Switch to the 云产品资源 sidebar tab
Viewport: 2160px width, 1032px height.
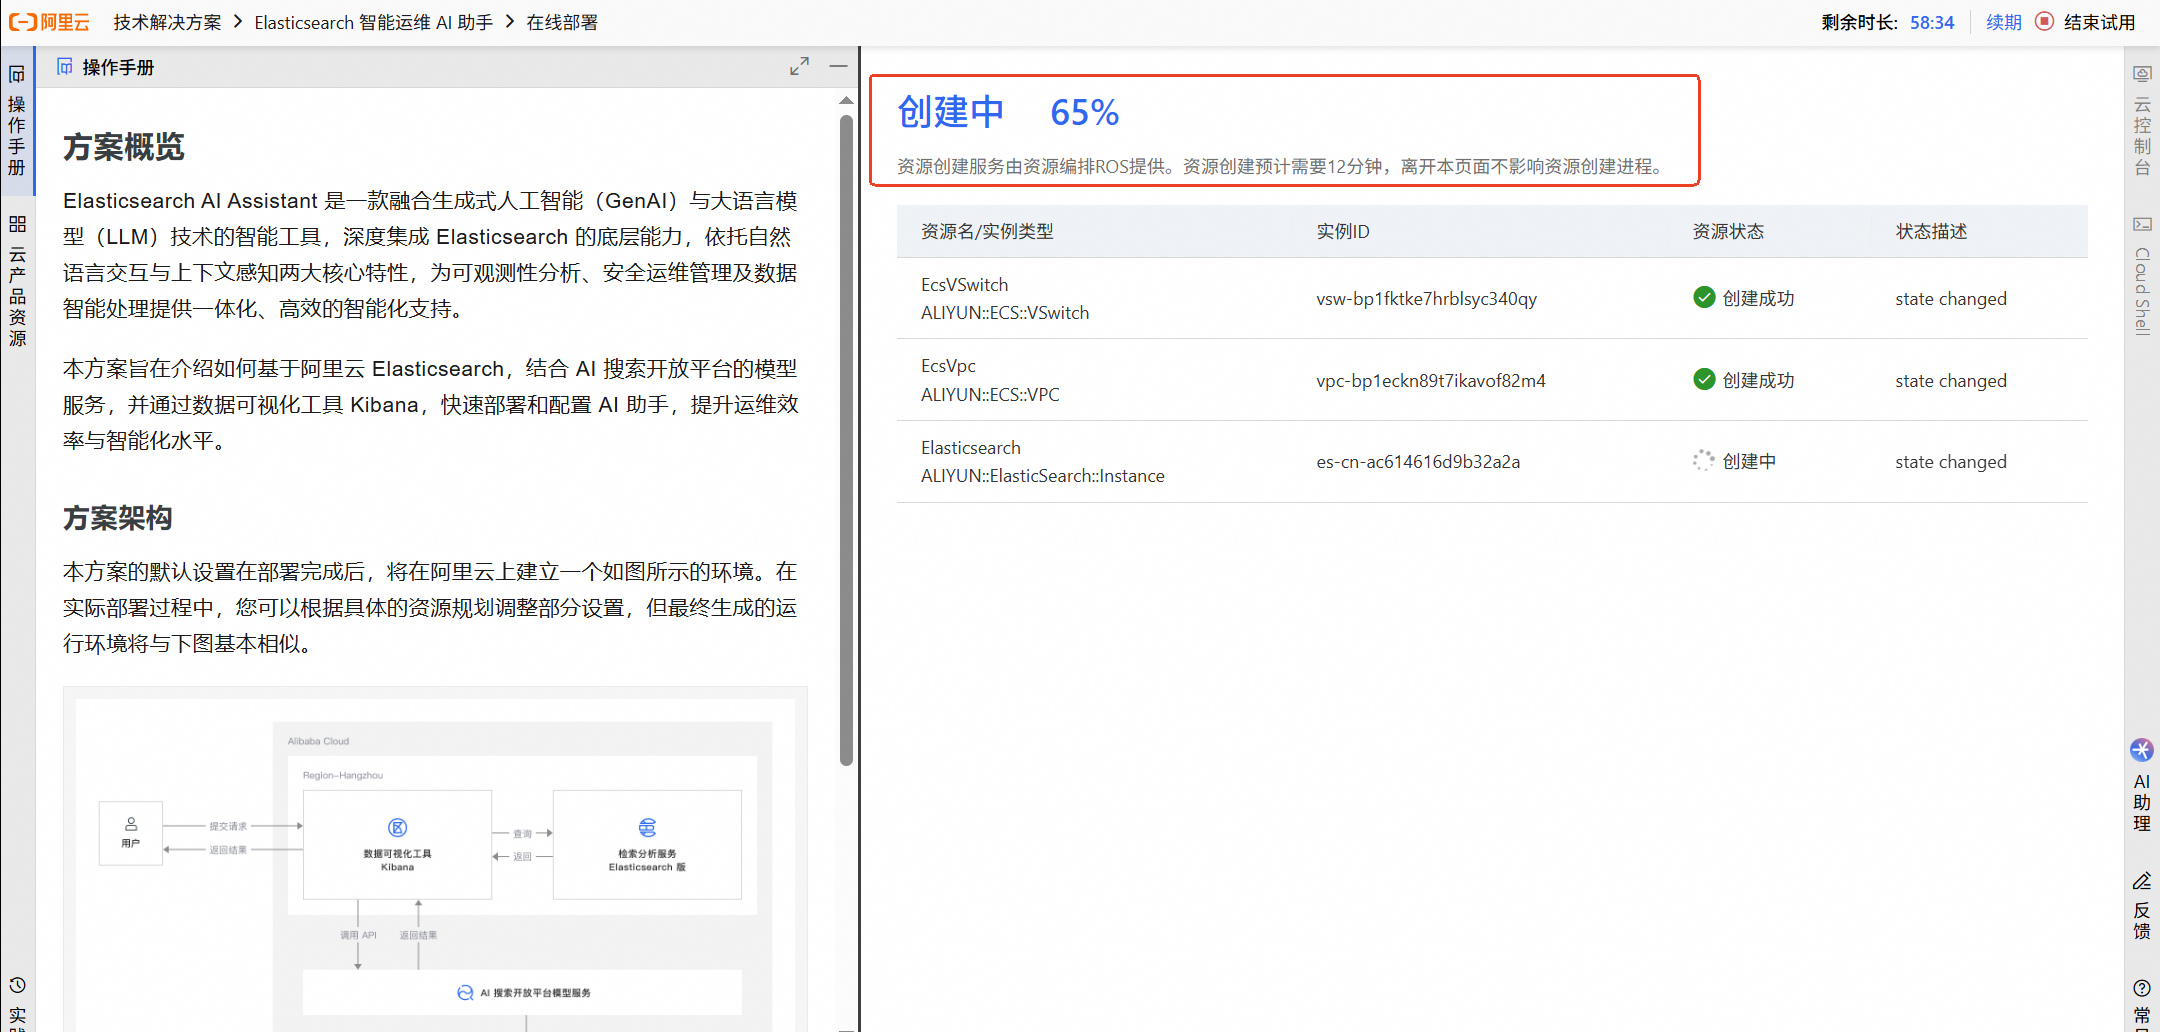click(x=17, y=281)
